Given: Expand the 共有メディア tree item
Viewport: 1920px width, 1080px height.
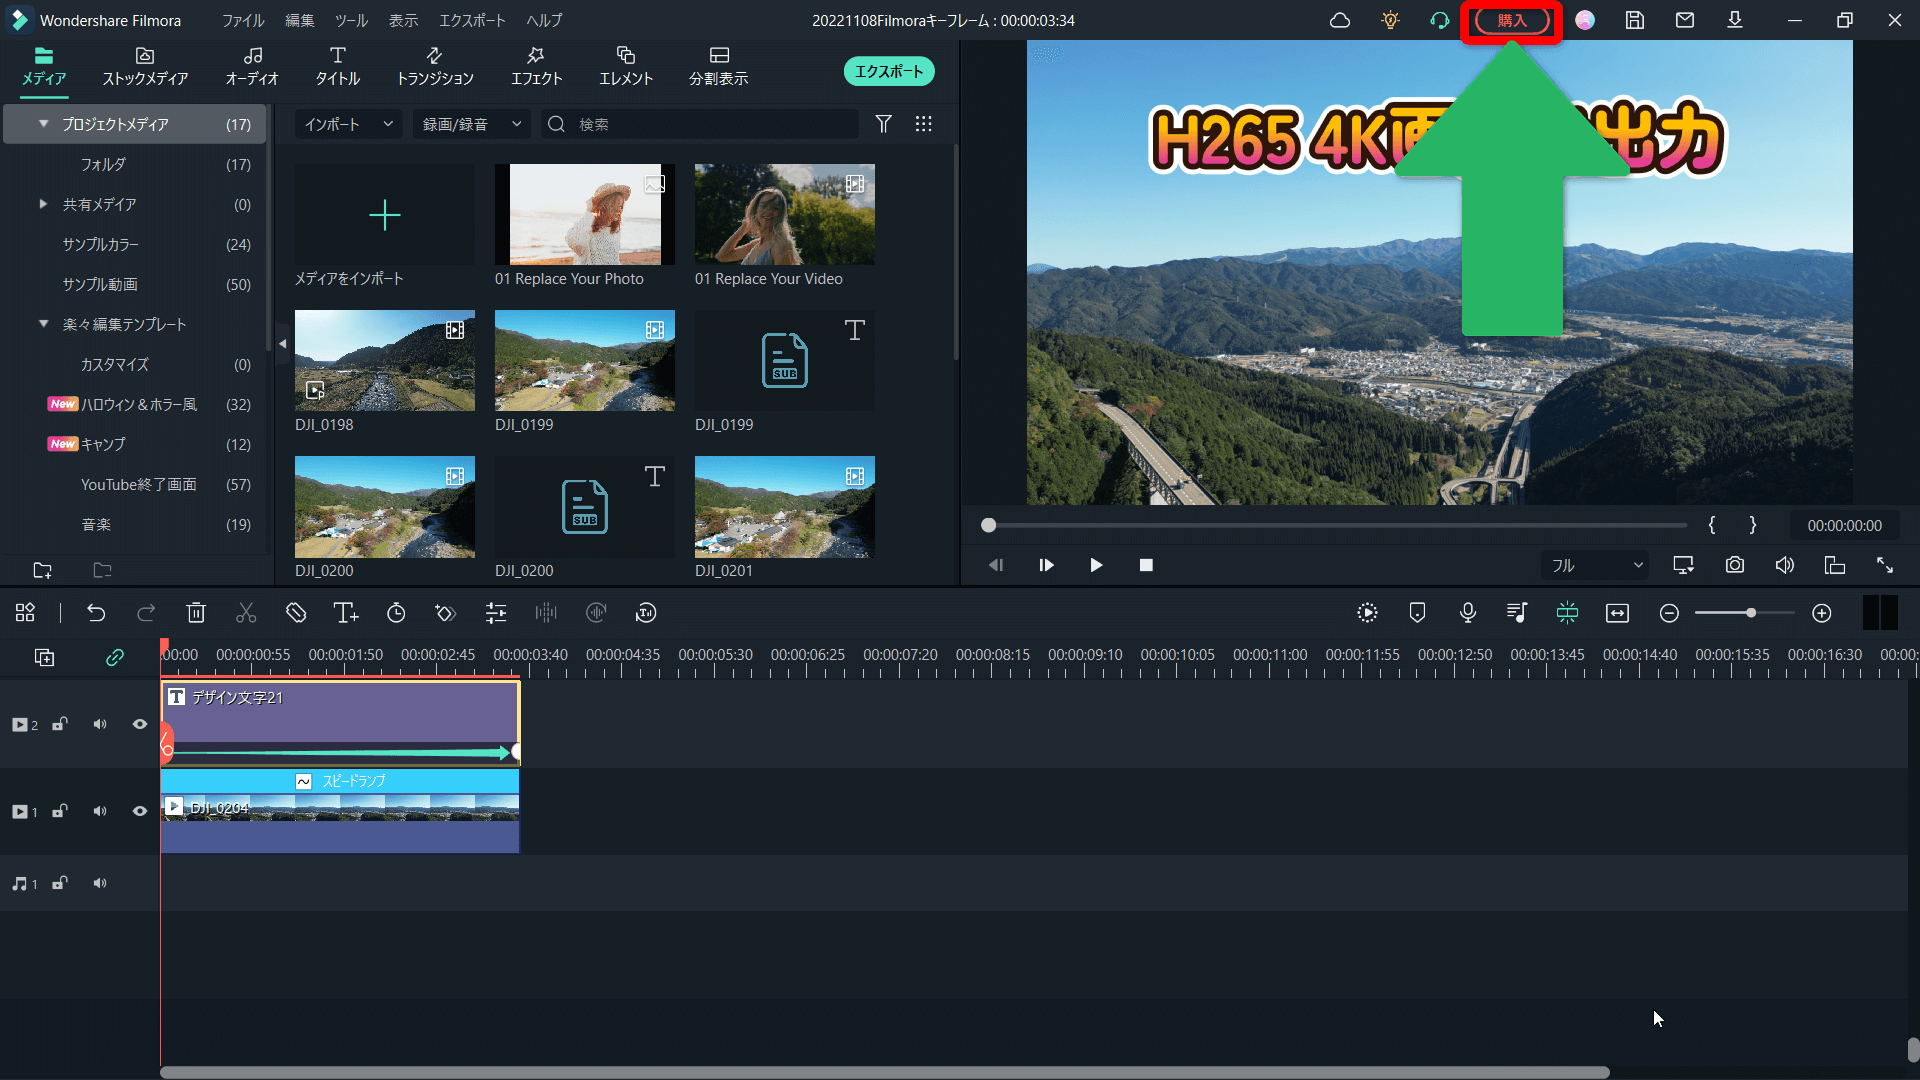Looking at the screenshot, I should click(x=43, y=204).
